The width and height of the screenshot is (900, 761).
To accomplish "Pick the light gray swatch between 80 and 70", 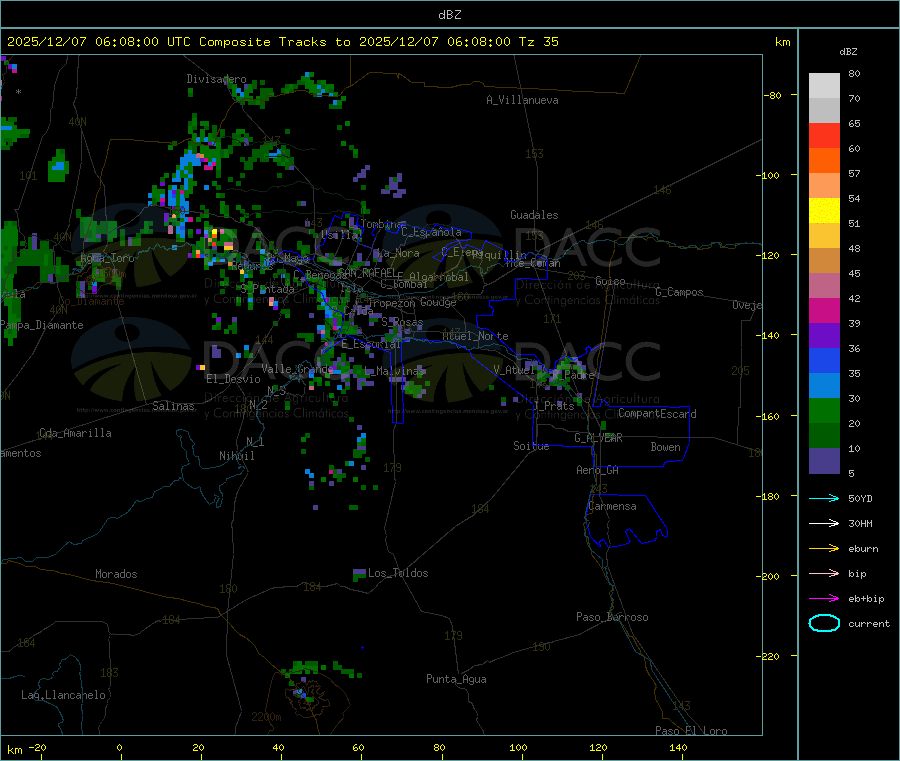I will tap(824, 86).
